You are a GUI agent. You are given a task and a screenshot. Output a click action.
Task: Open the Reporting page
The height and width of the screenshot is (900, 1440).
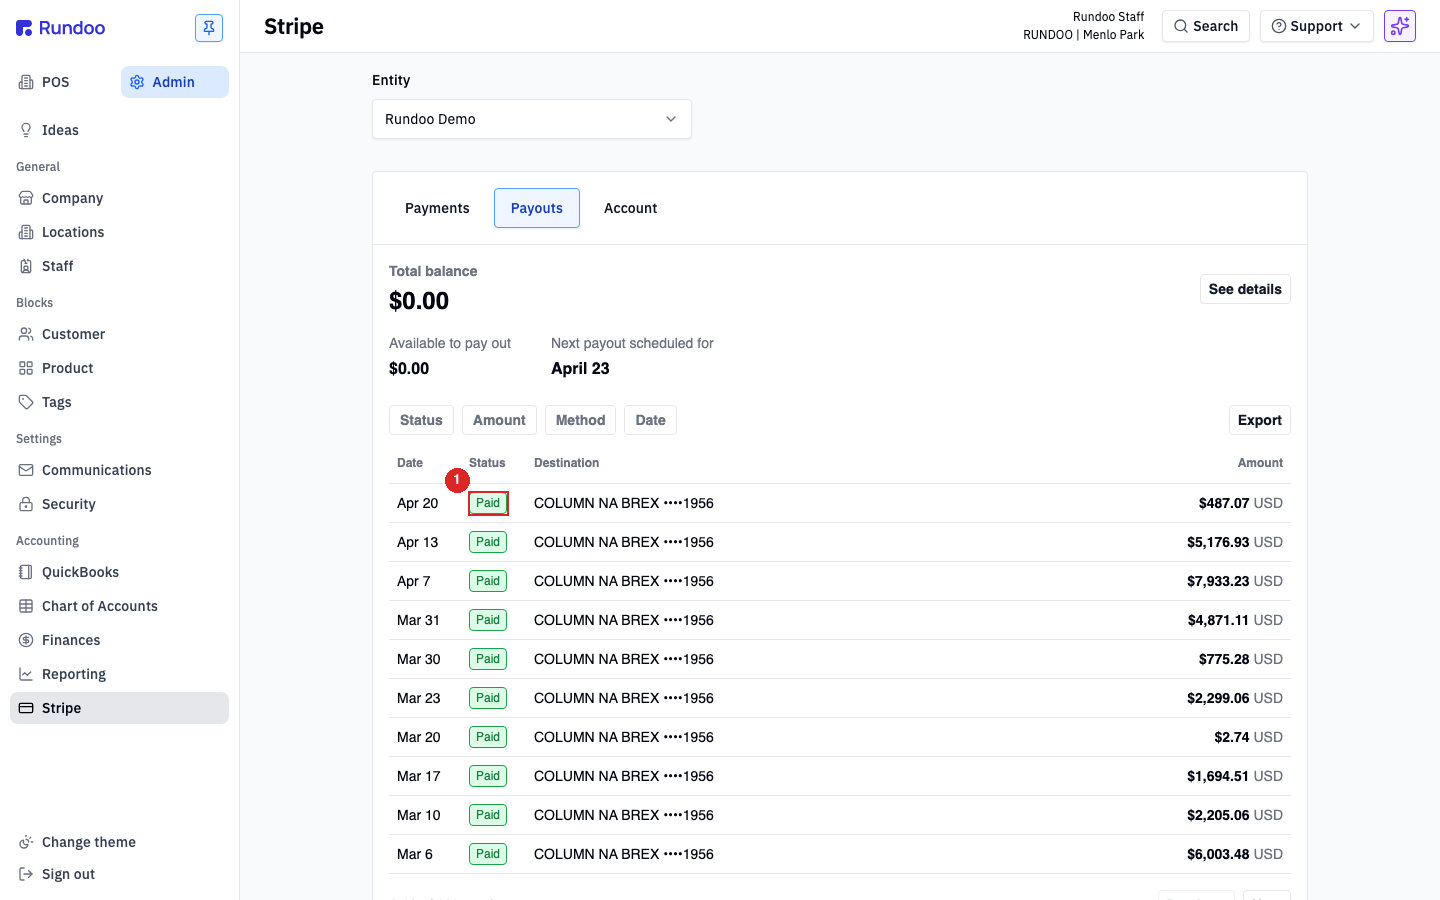click(119, 674)
